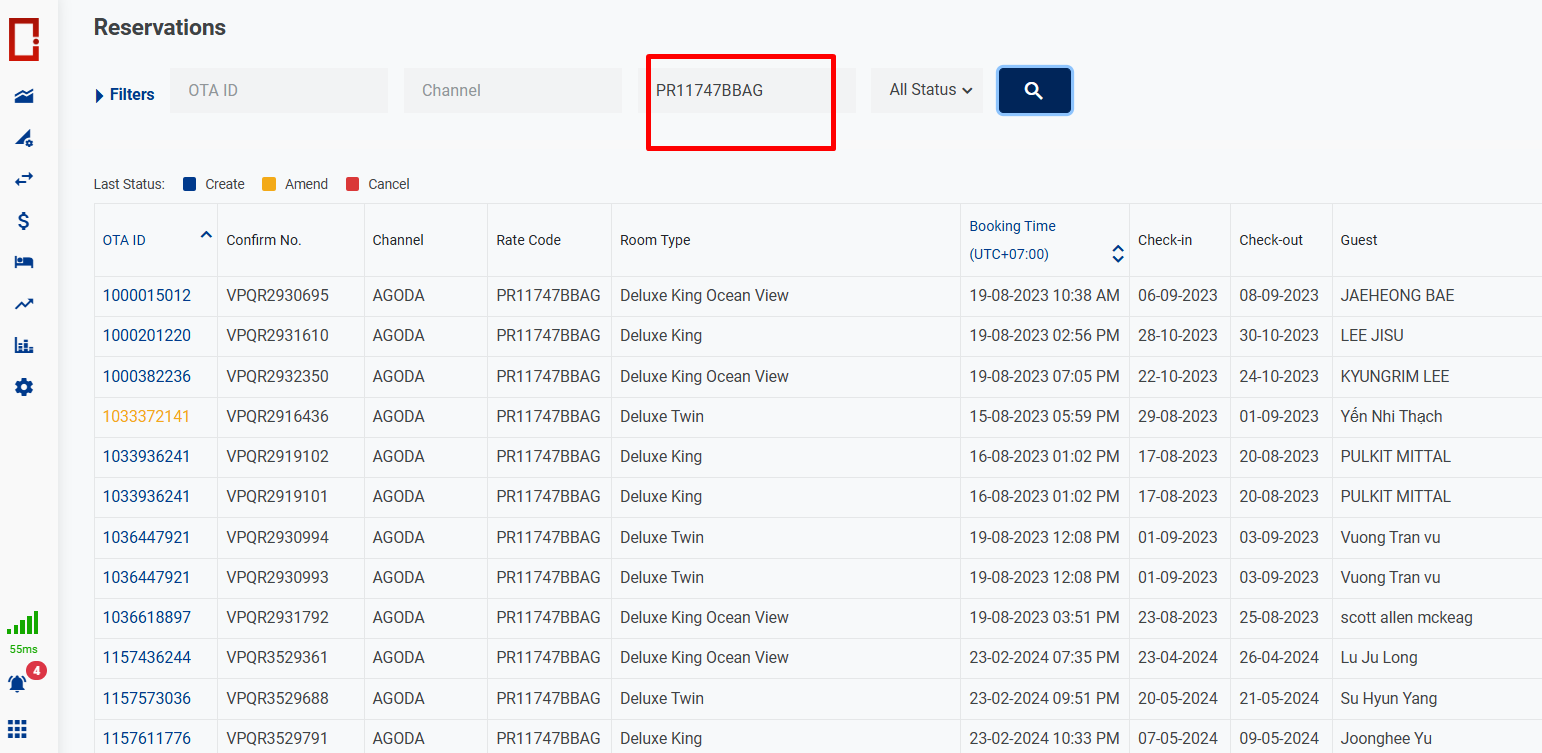The width and height of the screenshot is (1542, 753).
Task: Open the amended reservation 1033372141
Action: [x=146, y=416]
